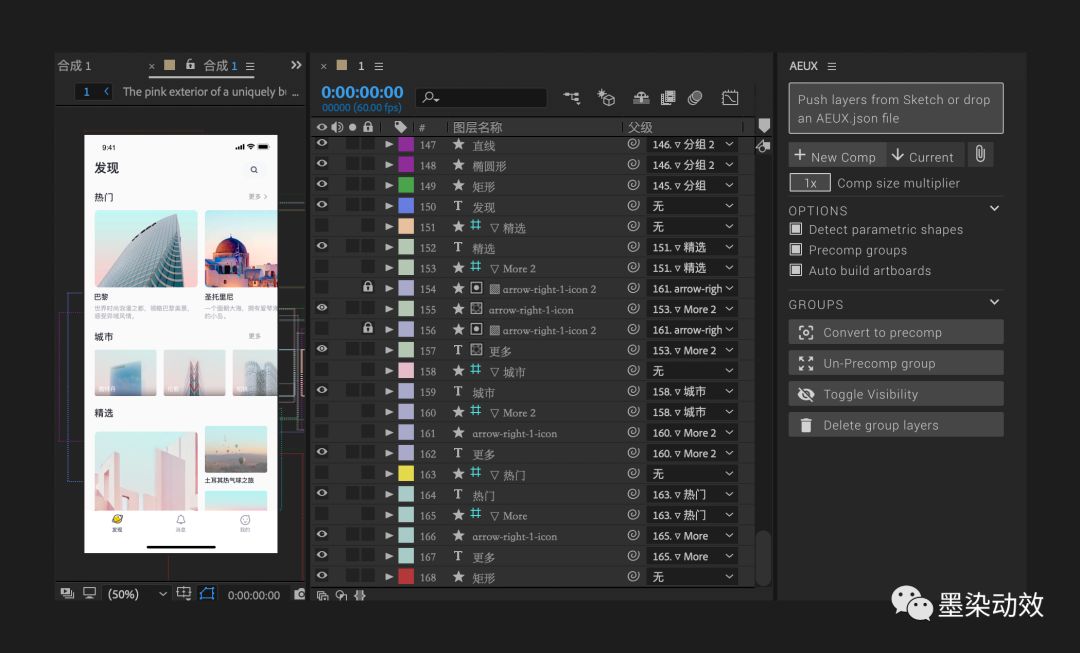Open the AEUX panel menu icon
The height and width of the screenshot is (653, 1080).
coord(832,66)
